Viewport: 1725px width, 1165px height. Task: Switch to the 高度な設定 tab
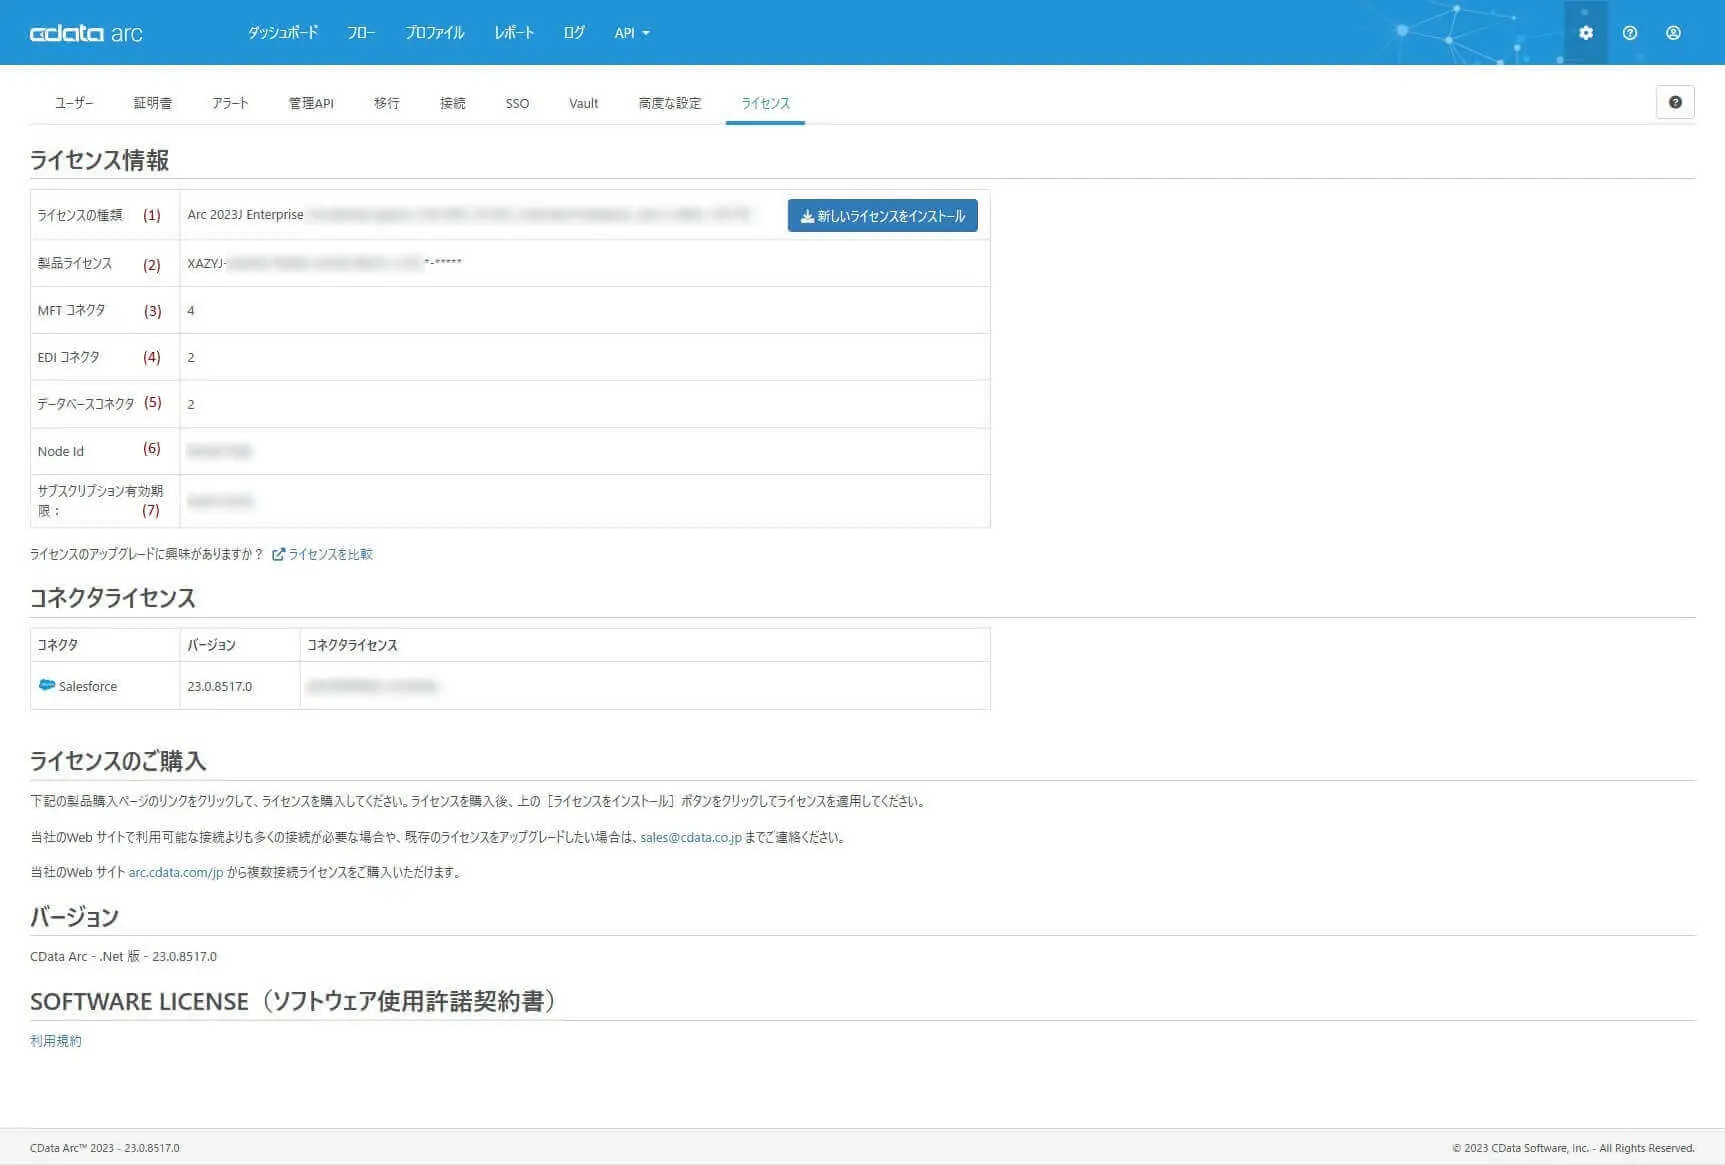[670, 103]
